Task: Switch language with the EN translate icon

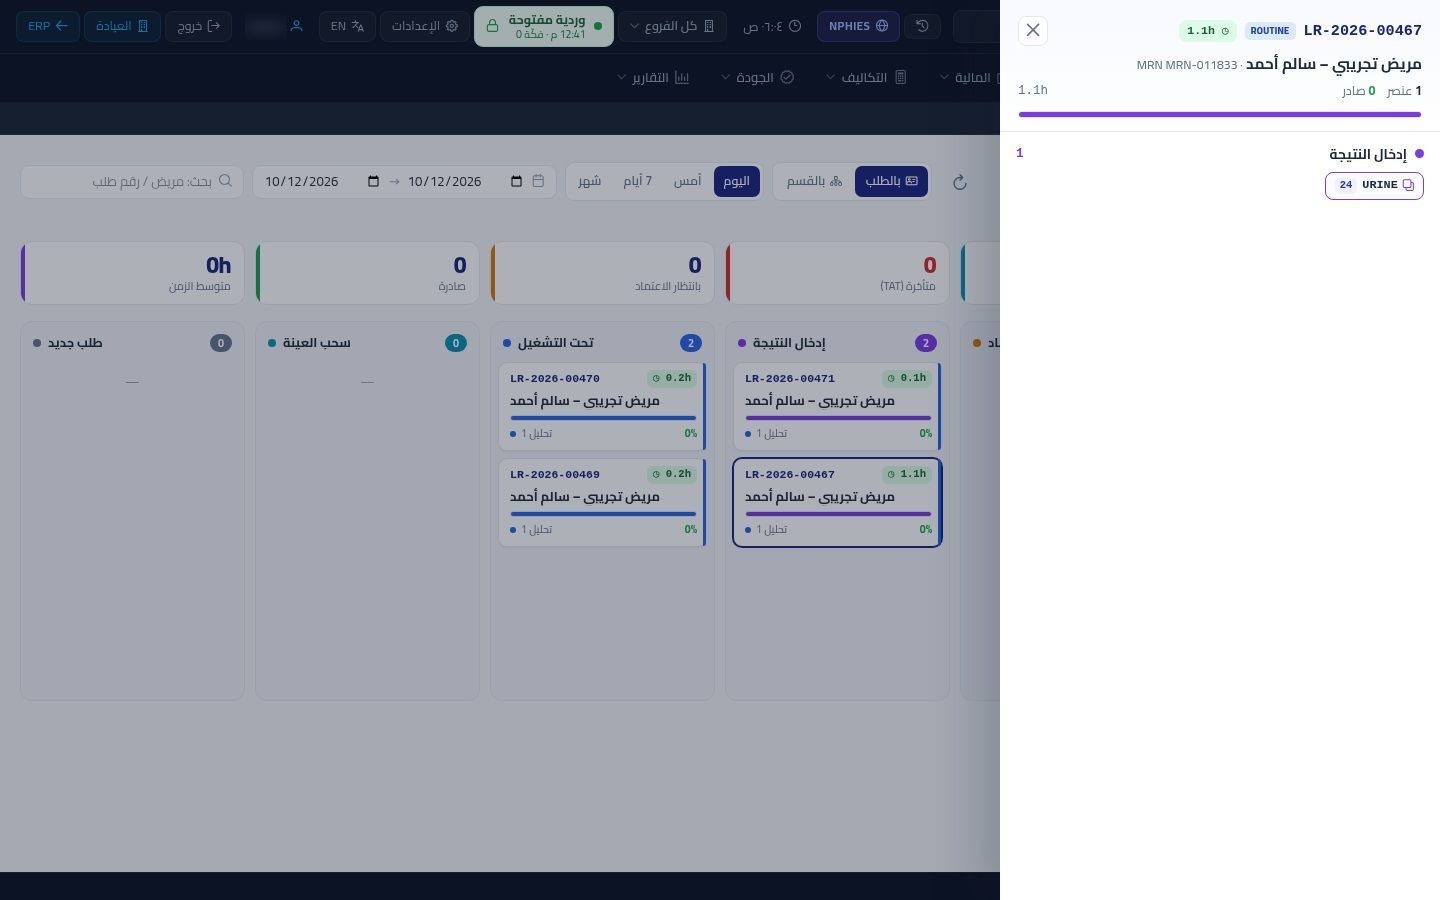Action: pos(347,26)
